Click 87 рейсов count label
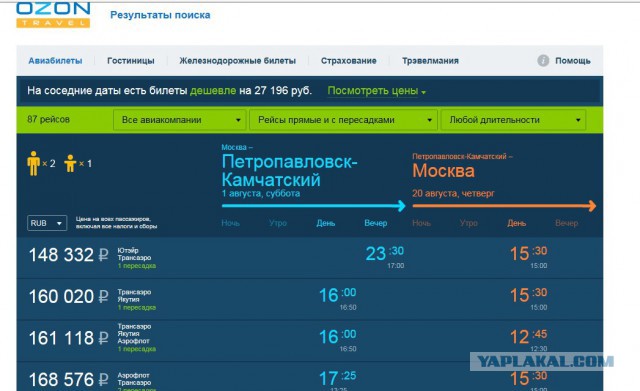 pyautogui.click(x=49, y=120)
